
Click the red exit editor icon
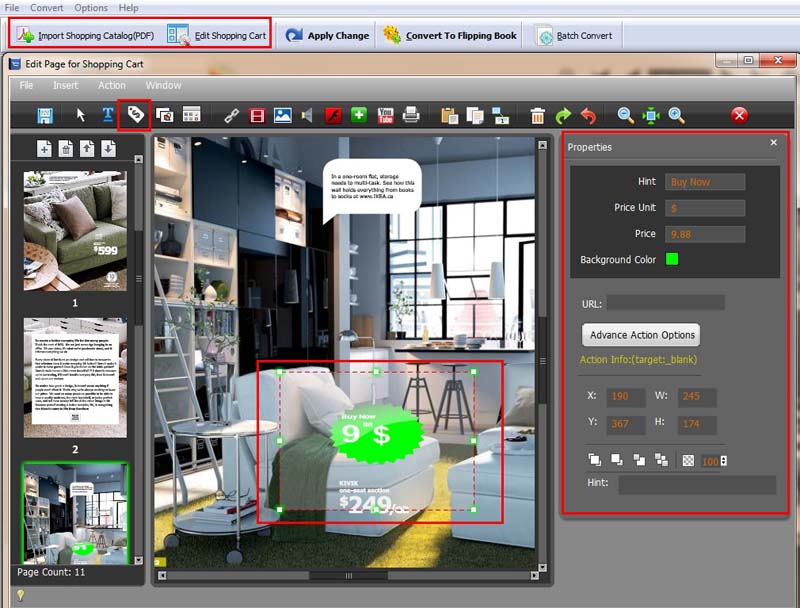click(x=739, y=116)
